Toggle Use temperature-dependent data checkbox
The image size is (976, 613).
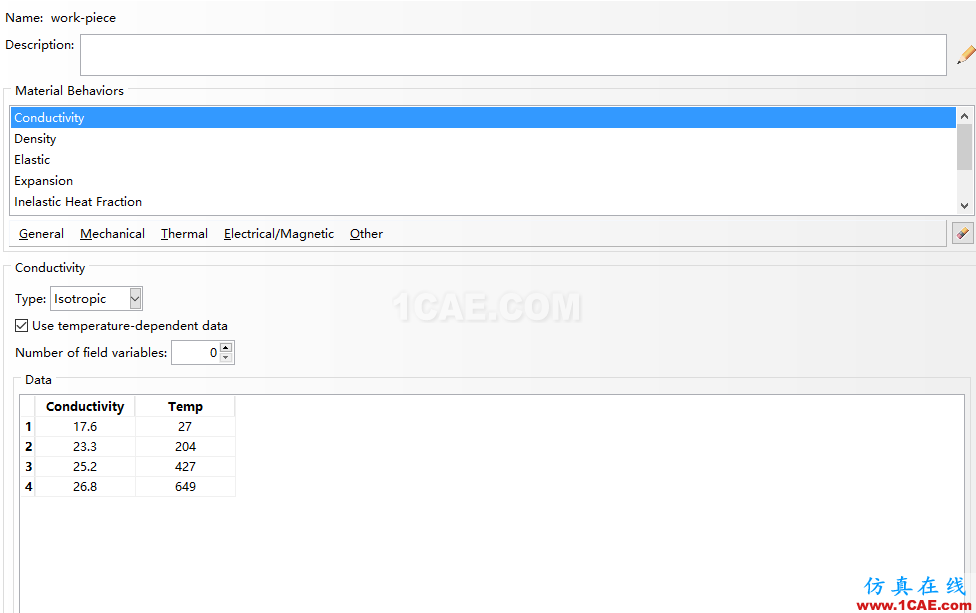(22, 325)
